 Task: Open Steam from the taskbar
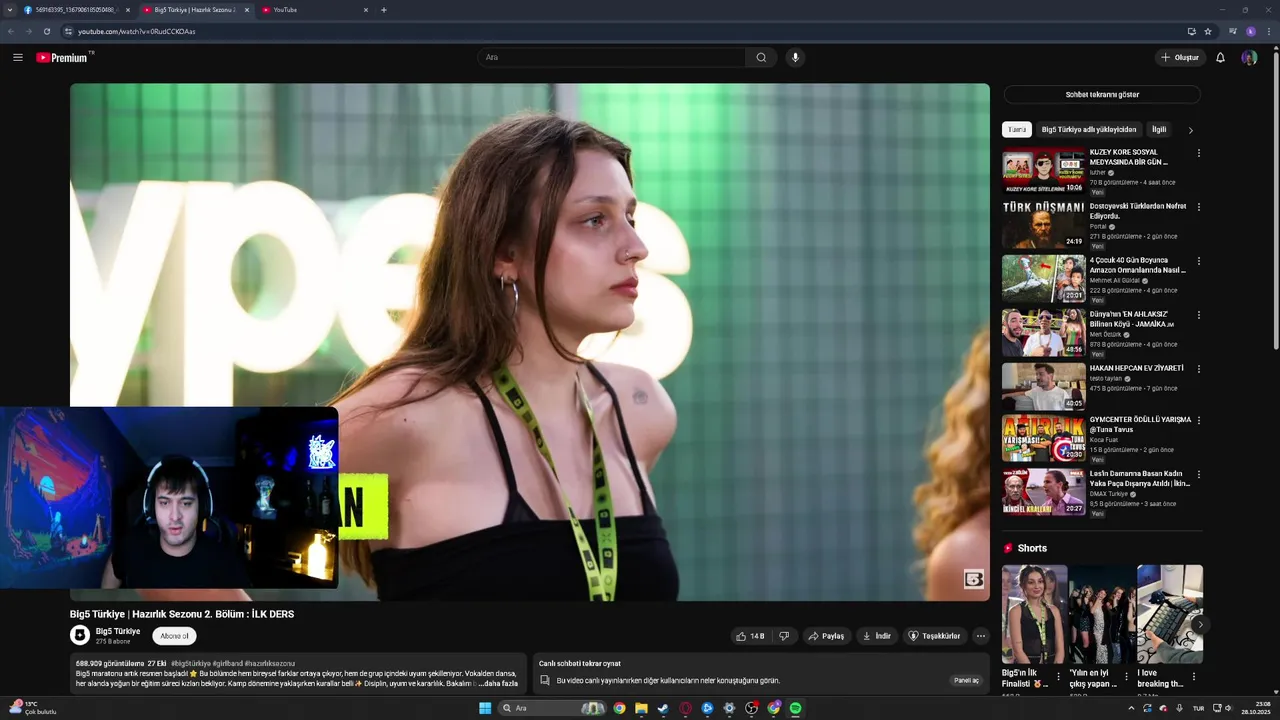[663, 708]
